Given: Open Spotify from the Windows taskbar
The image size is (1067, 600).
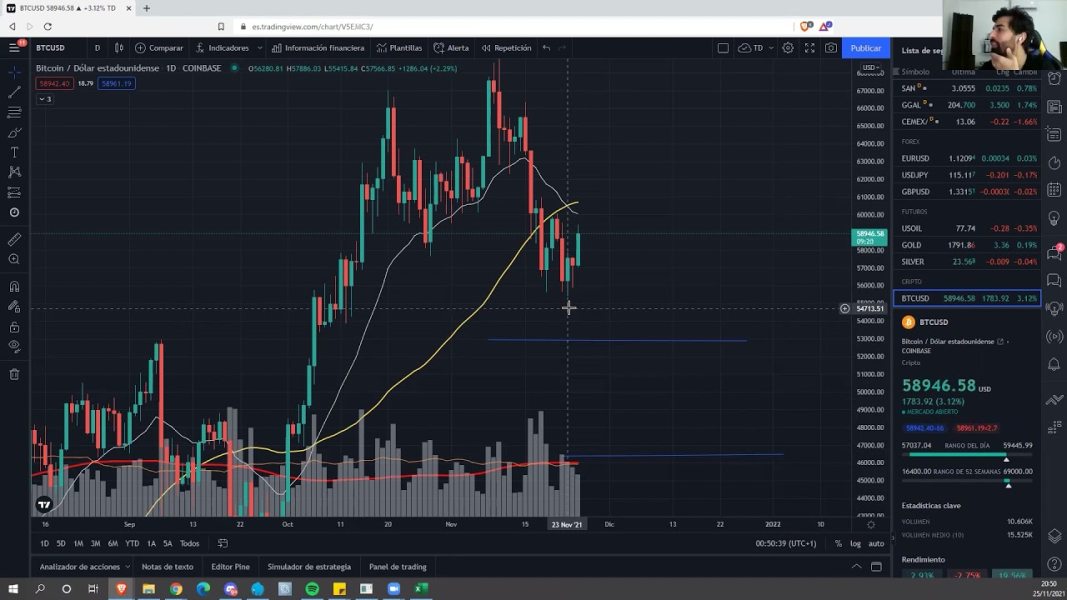Looking at the screenshot, I should pyautogui.click(x=312, y=588).
